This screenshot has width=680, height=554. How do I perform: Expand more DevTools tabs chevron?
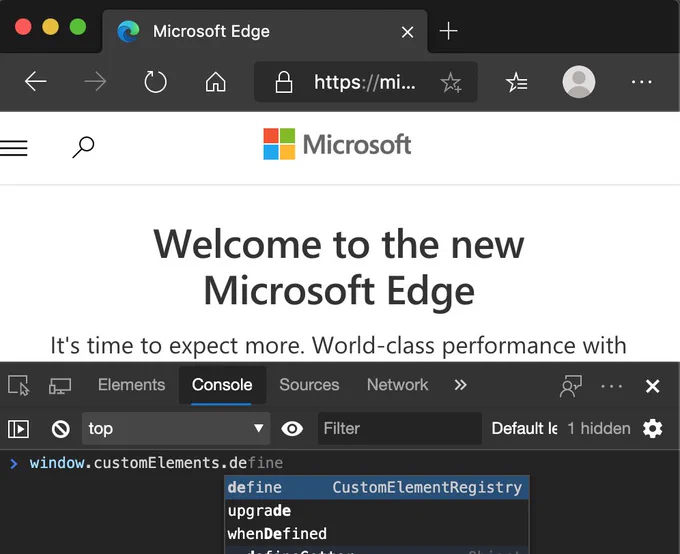click(461, 385)
